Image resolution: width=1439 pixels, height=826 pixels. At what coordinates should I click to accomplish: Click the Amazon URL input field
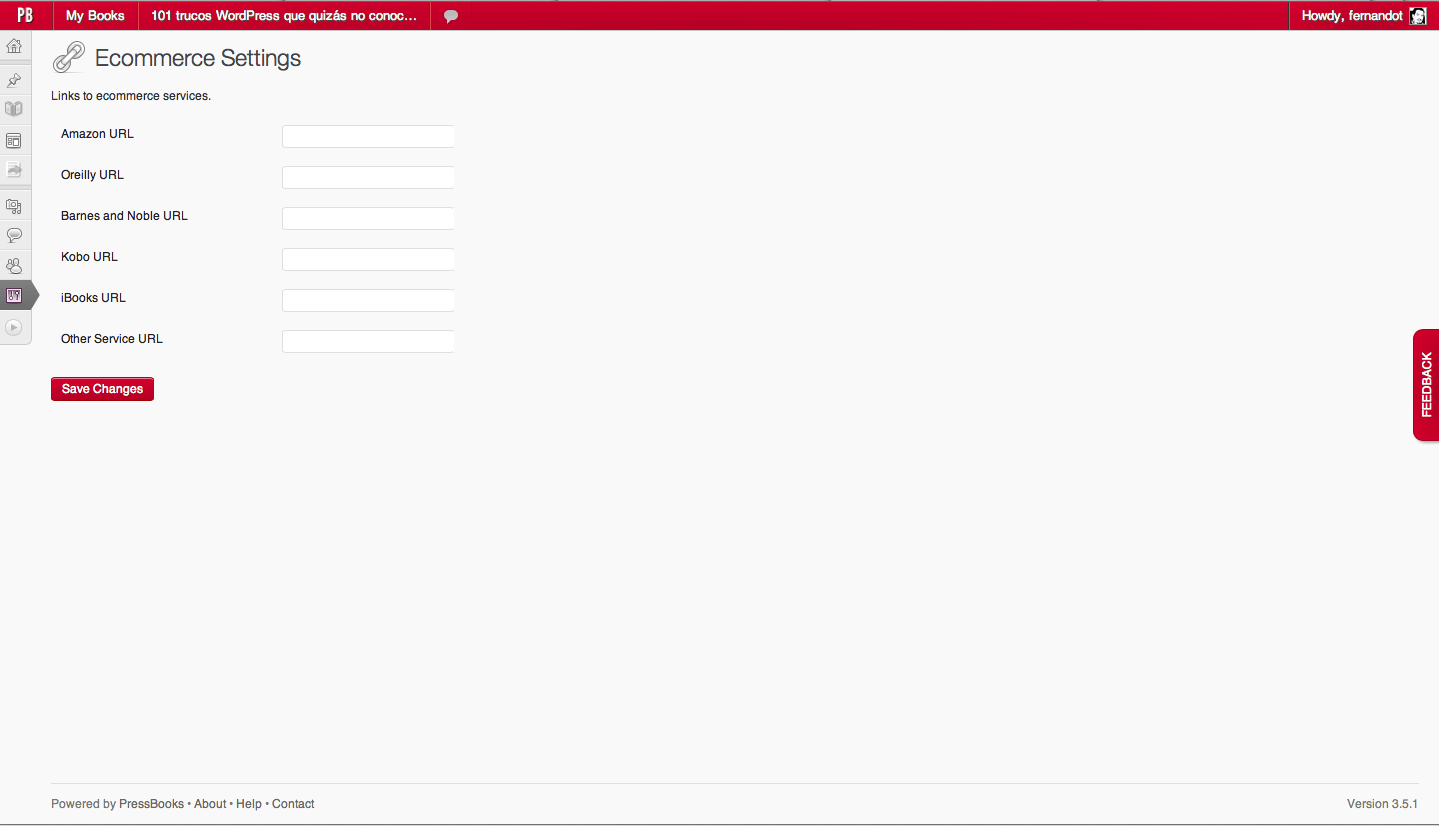[368, 136]
